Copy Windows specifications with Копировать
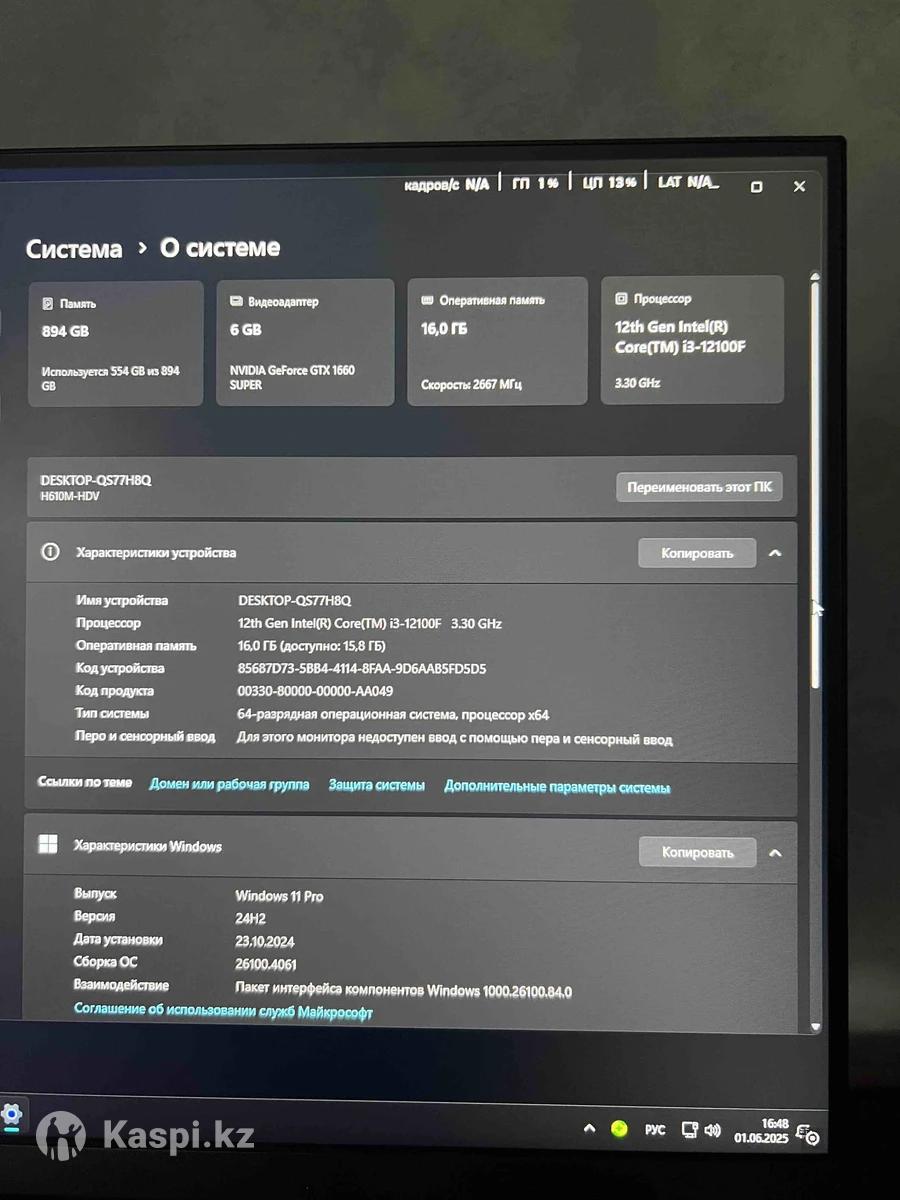This screenshot has width=900, height=1200. coord(697,853)
